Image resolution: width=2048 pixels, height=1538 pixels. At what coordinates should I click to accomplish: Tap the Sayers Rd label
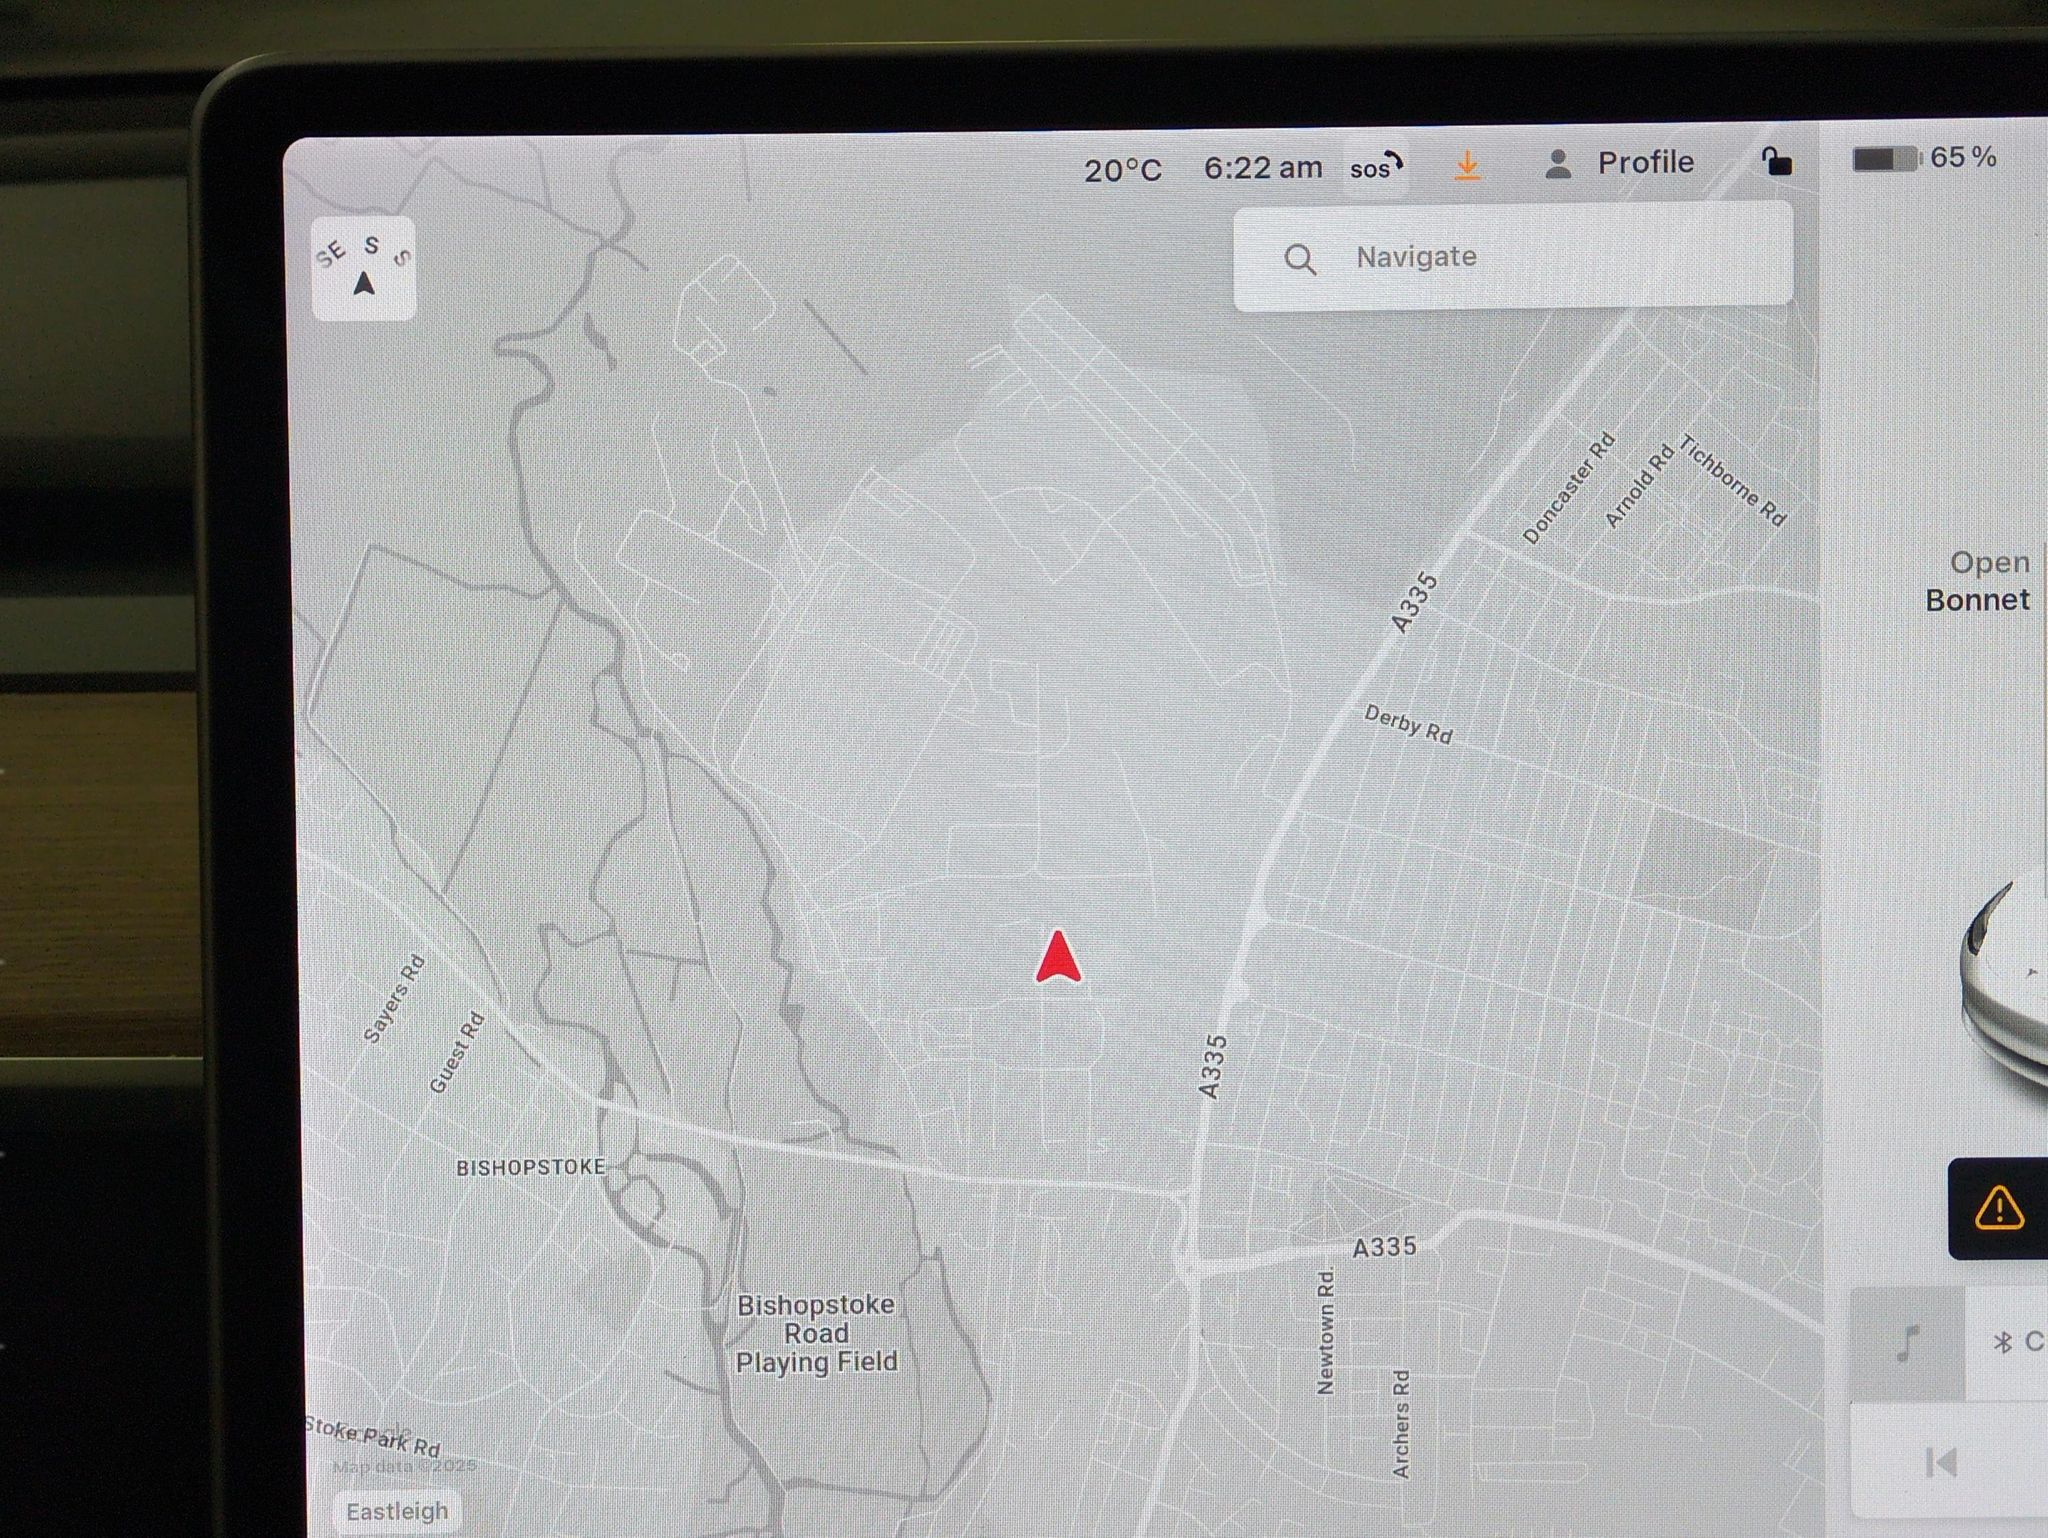(394, 999)
